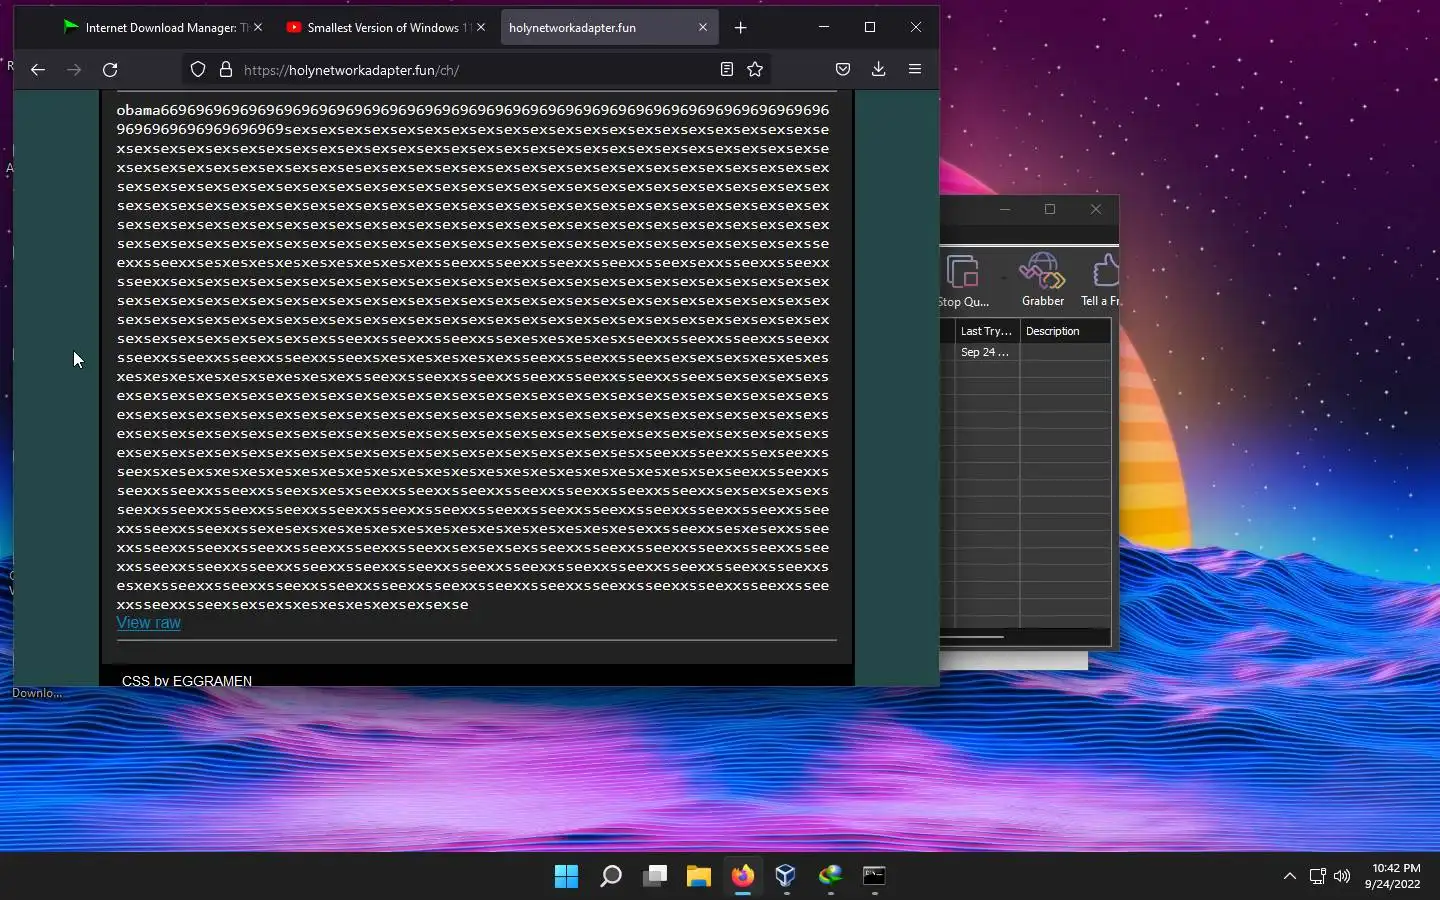
Task: Open the View raw link
Action: tap(148, 623)
